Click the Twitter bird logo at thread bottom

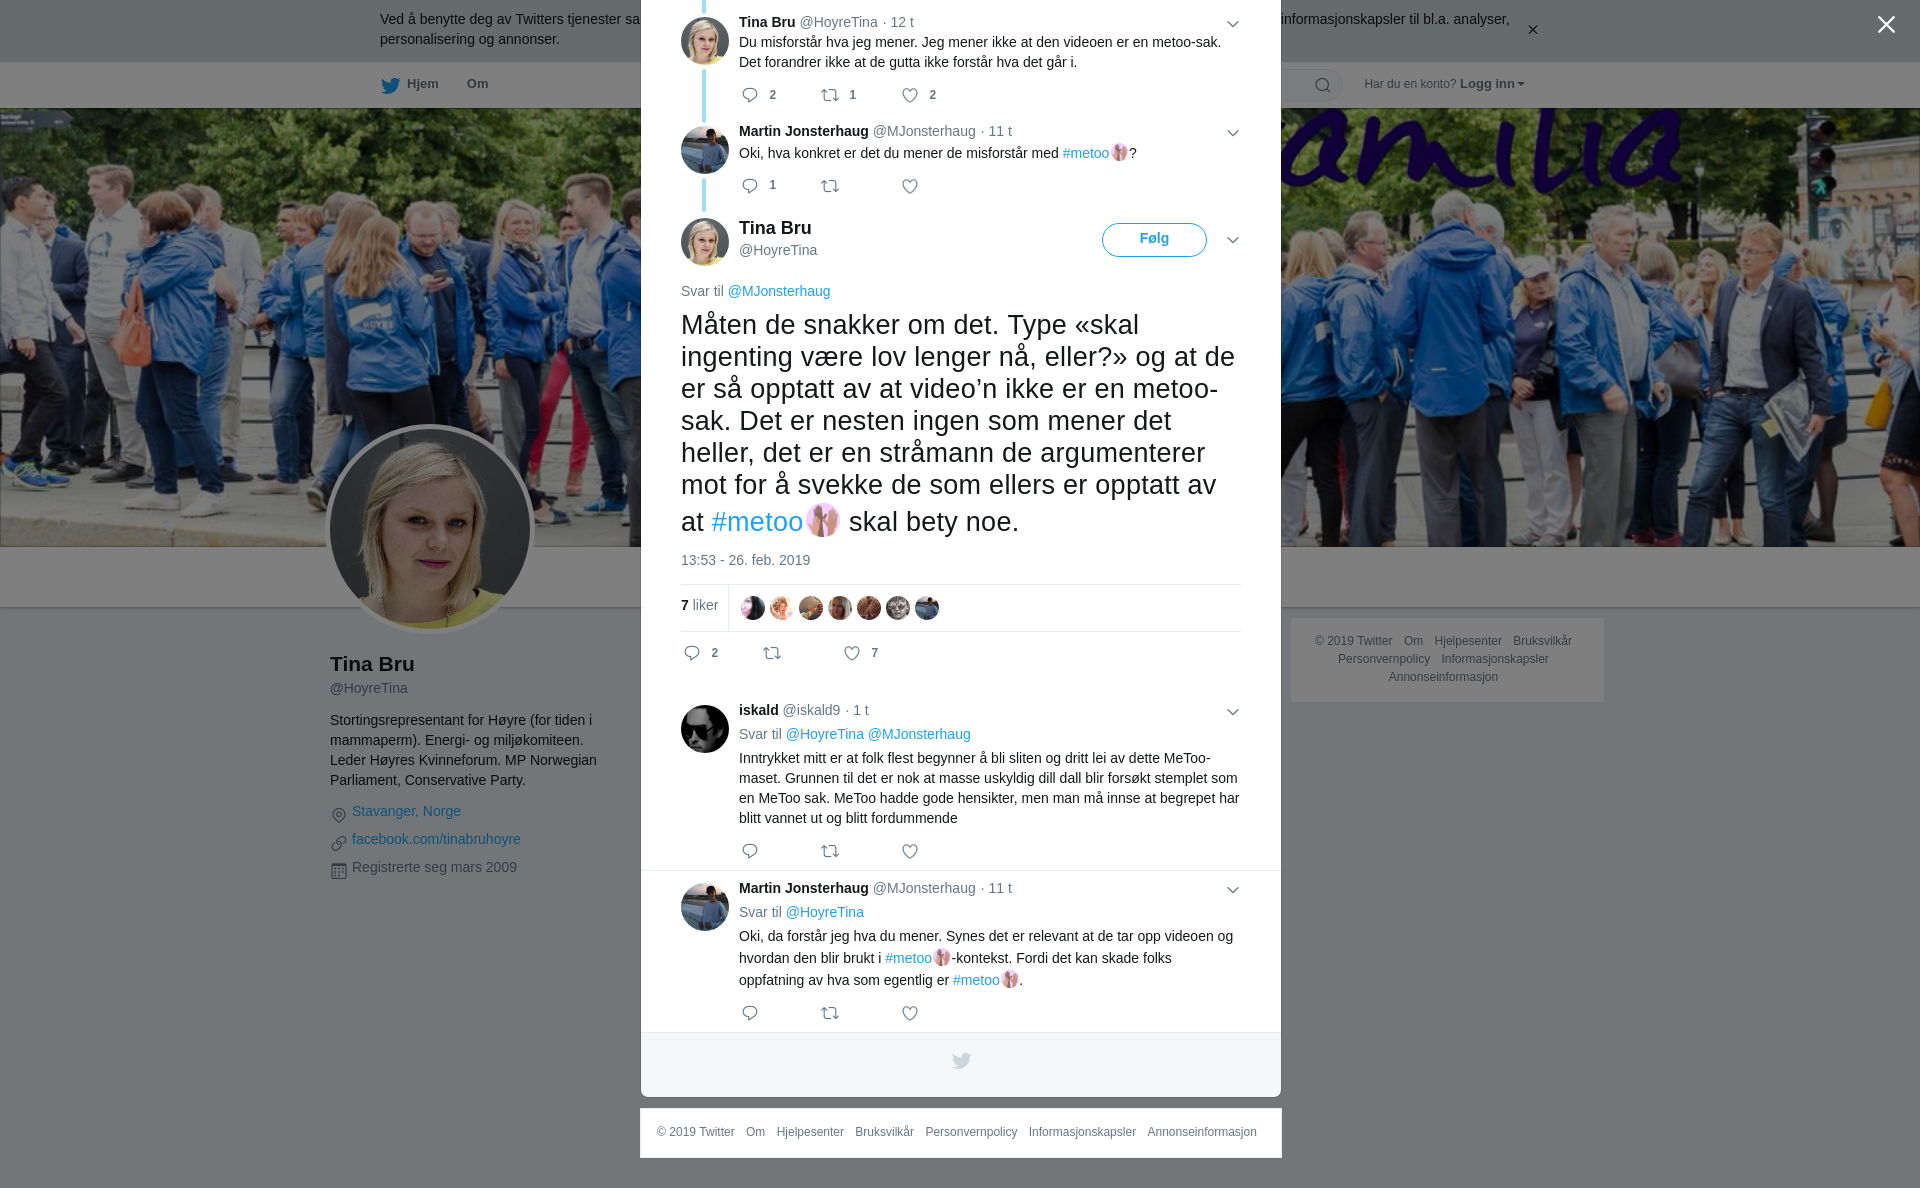coord(961,1061)
